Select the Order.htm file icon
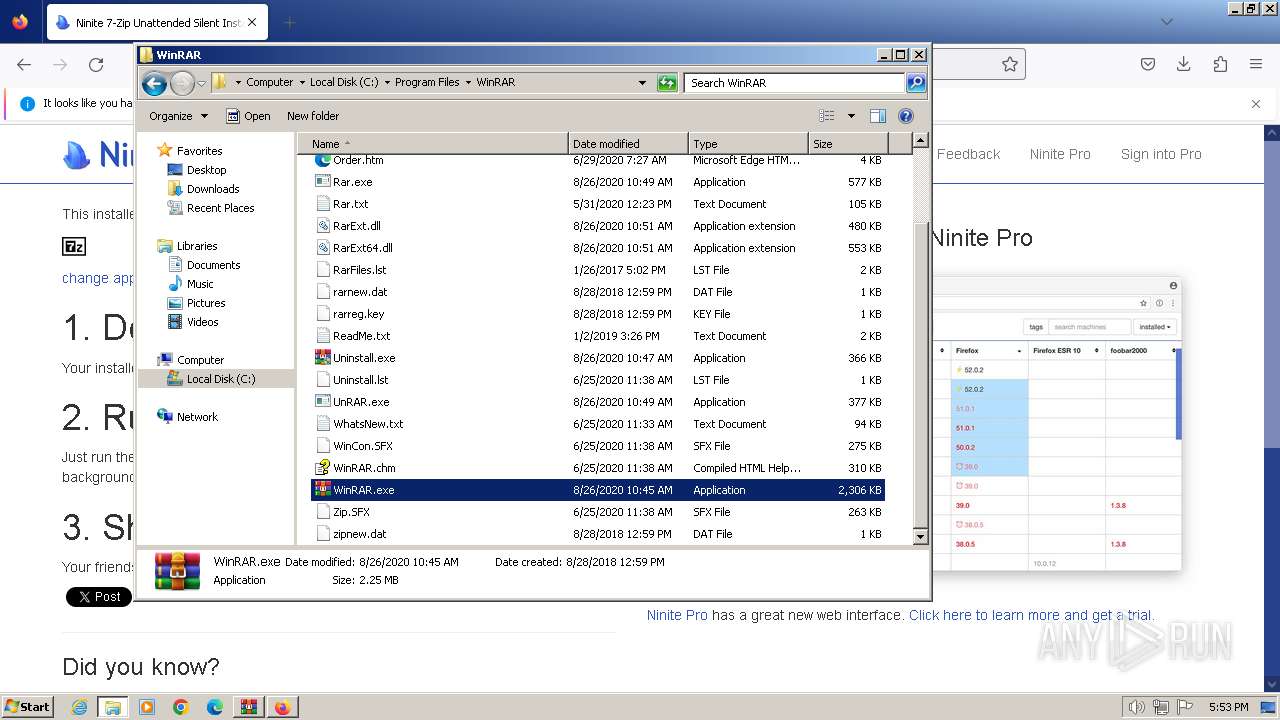The height and width of the screenshot is (720, 1280). tap(322, 160)
